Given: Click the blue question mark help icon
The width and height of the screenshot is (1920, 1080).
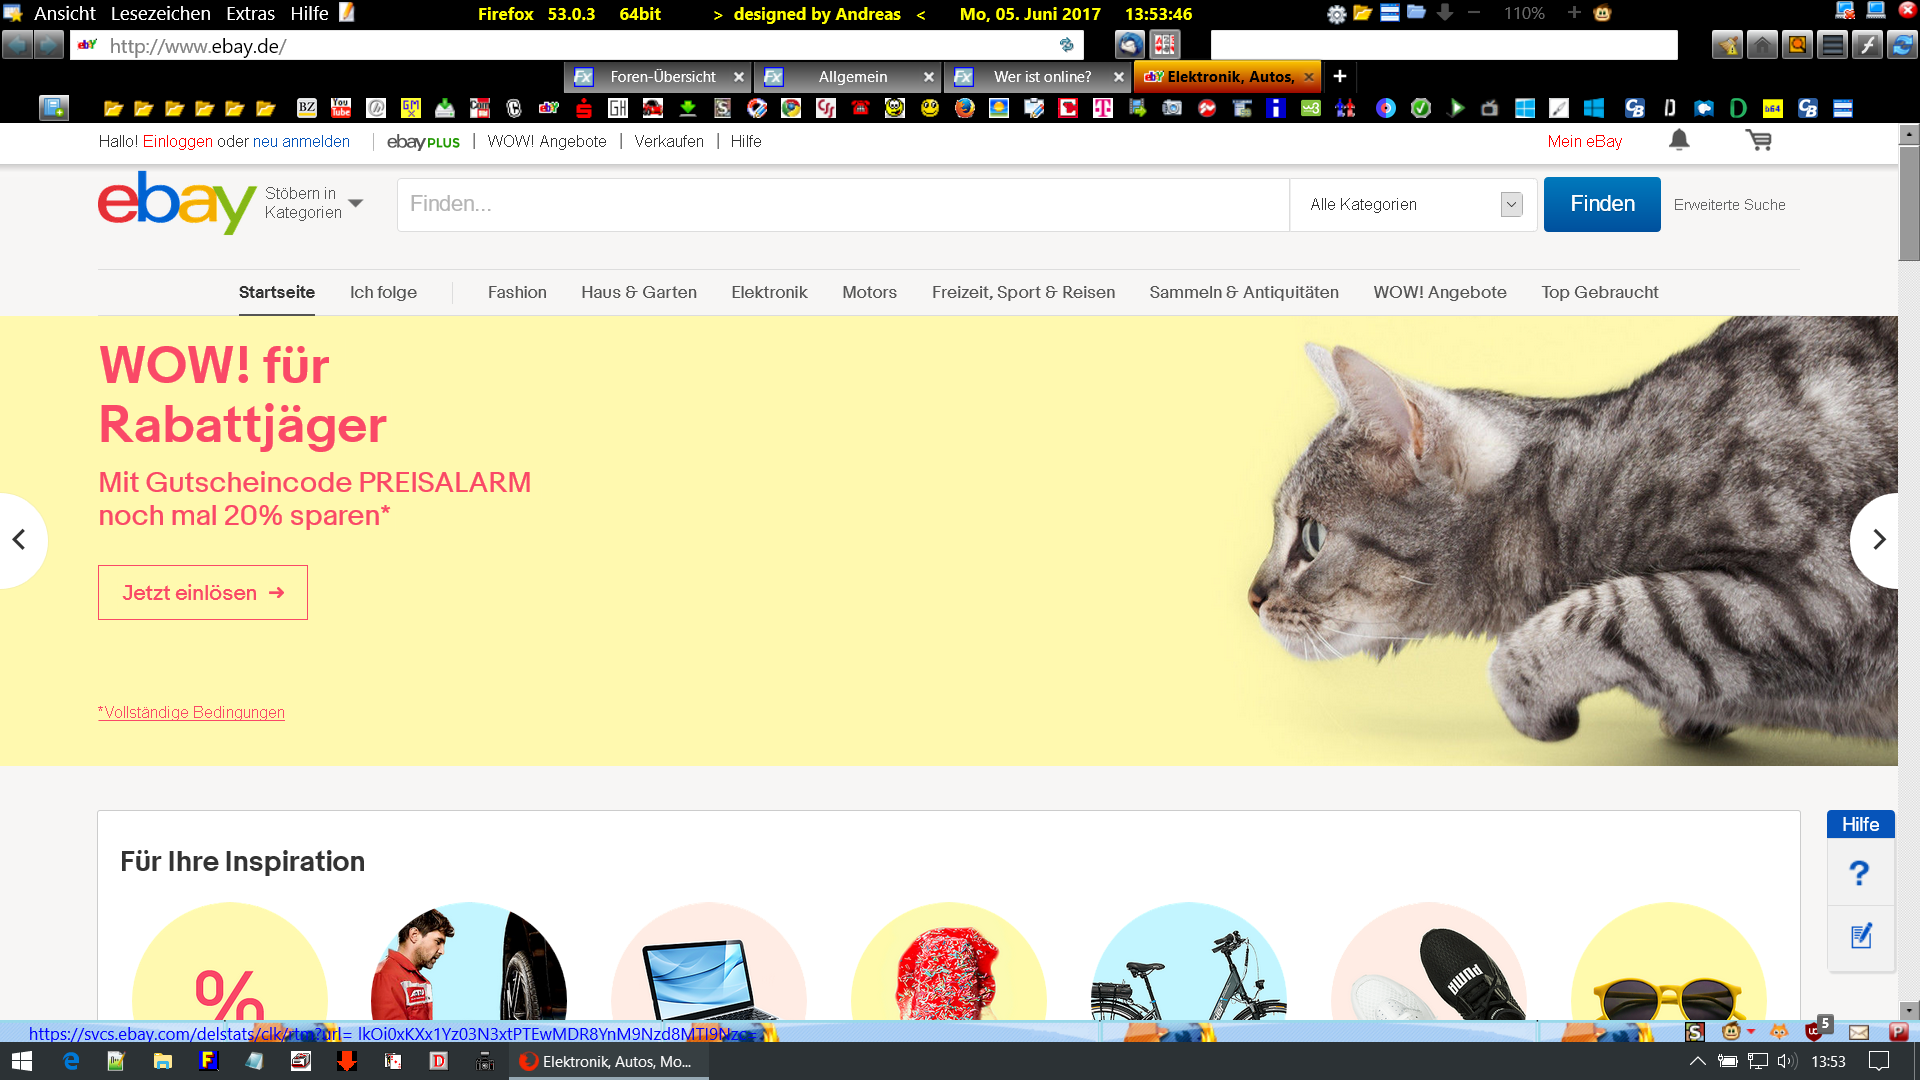Looking at the screenshot, I should pyautogui.click(x=1859, y=874).
